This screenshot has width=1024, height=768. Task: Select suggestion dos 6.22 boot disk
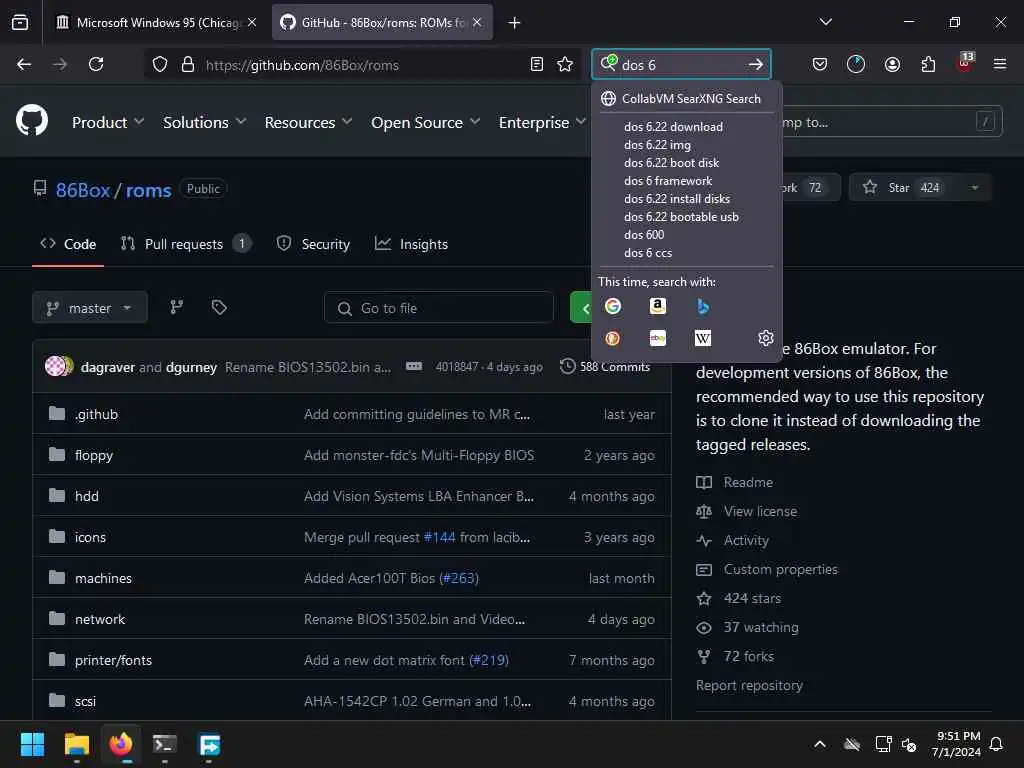click(x=671, y=163)
